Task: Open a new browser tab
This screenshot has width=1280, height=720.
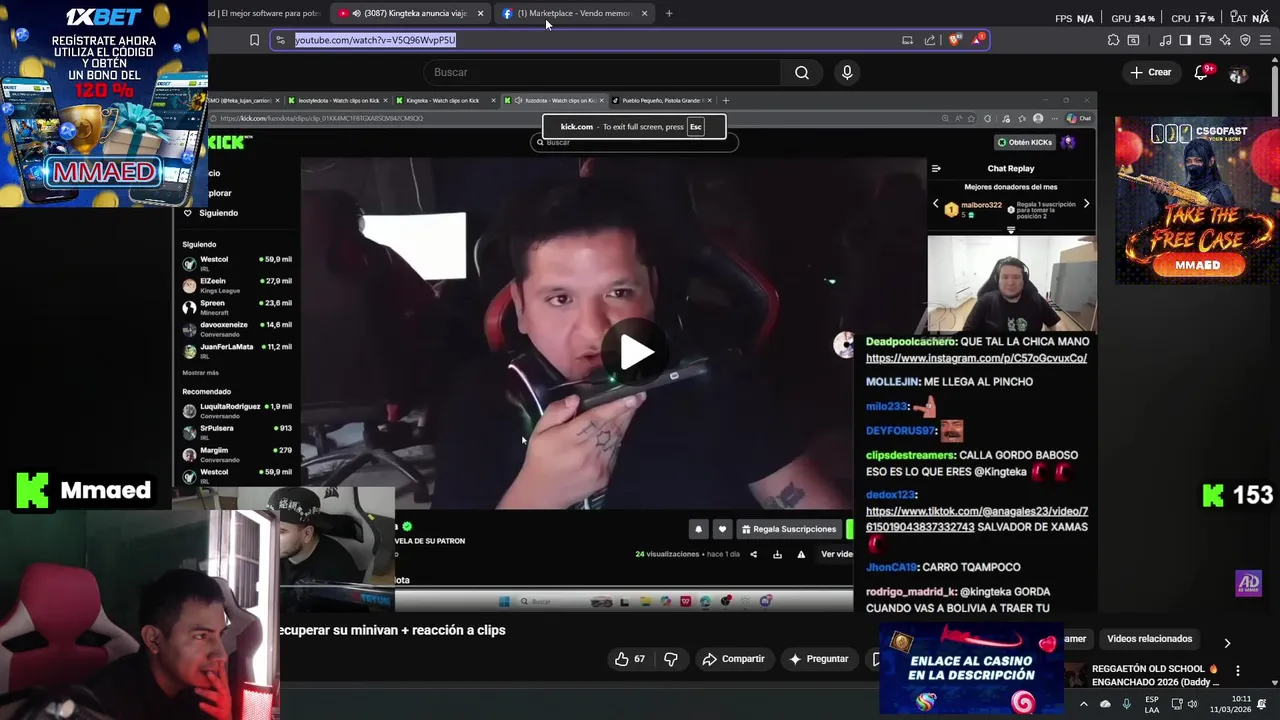Action: click(669, 13)
